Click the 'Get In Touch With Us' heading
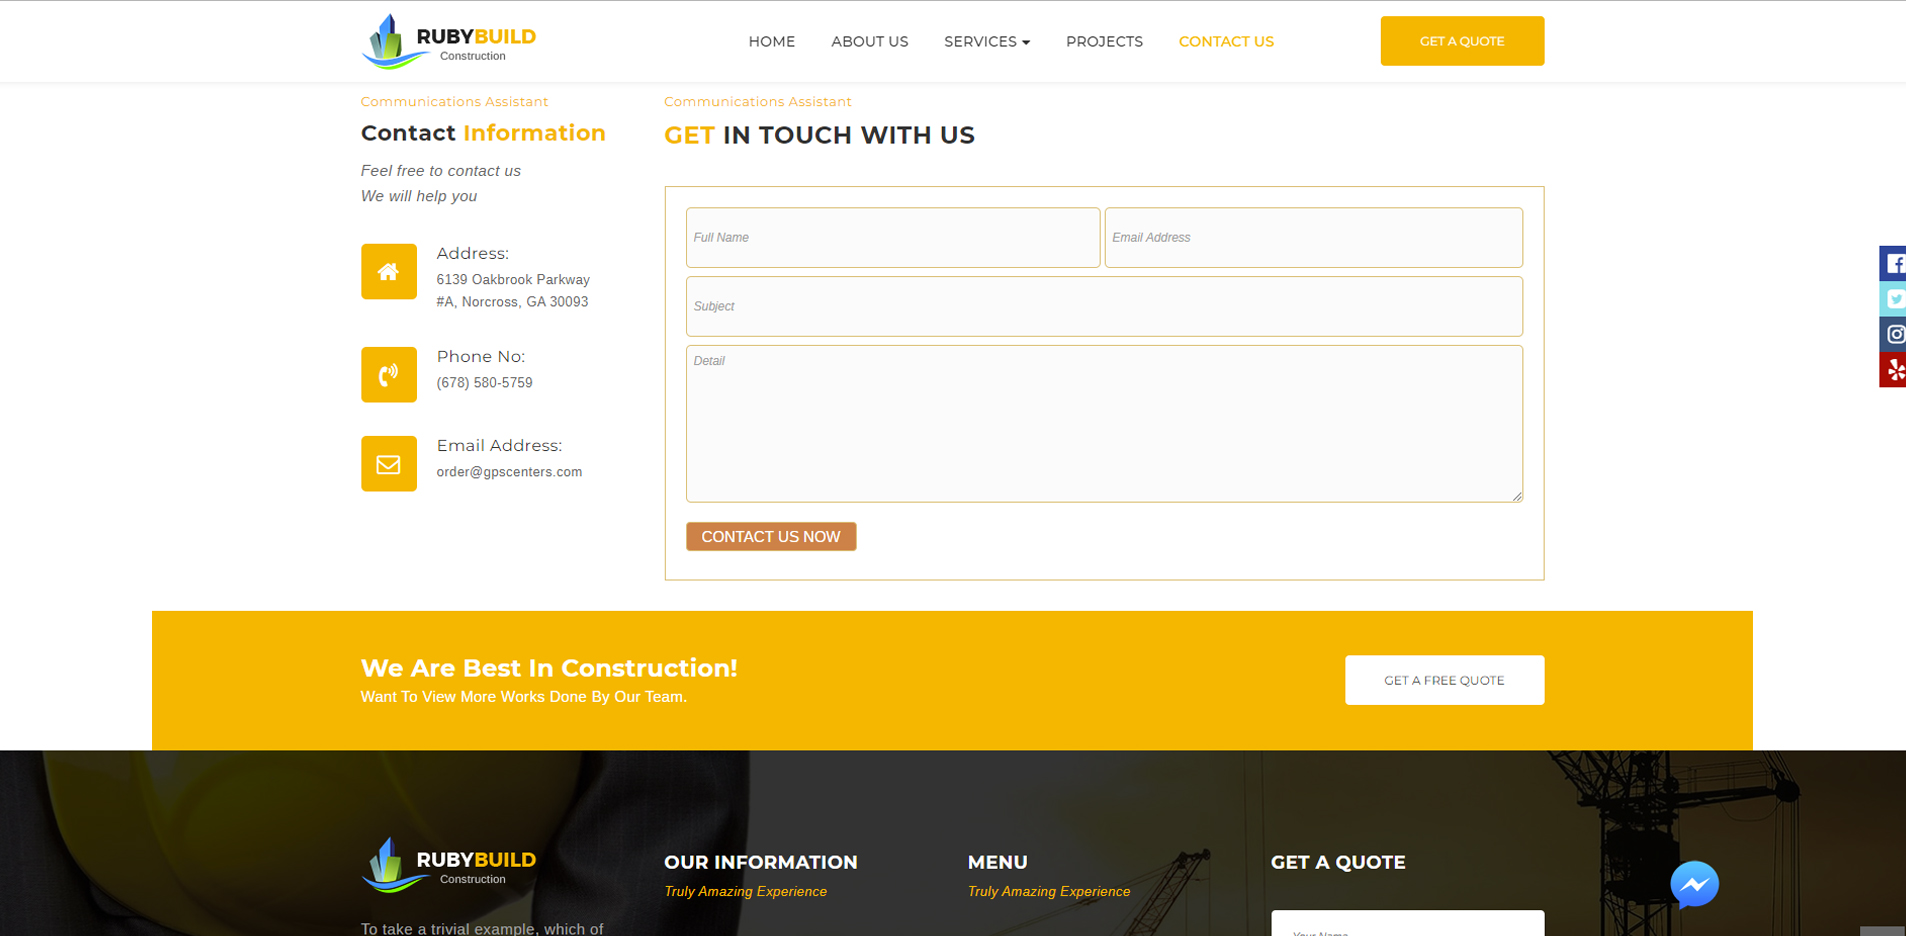This screenshot has width=1906, height=936. tap(819, 135)
